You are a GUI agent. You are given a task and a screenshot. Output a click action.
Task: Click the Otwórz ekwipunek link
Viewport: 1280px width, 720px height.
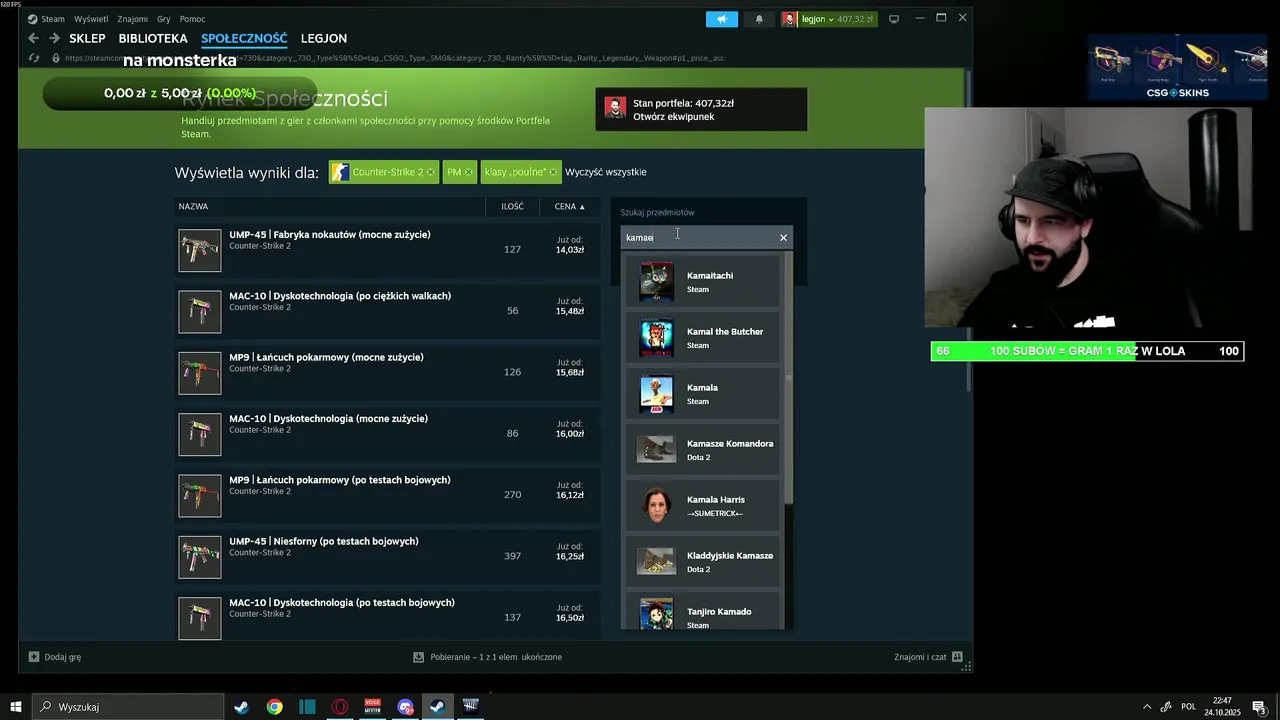pyautogui.click(x=673, y=116)
